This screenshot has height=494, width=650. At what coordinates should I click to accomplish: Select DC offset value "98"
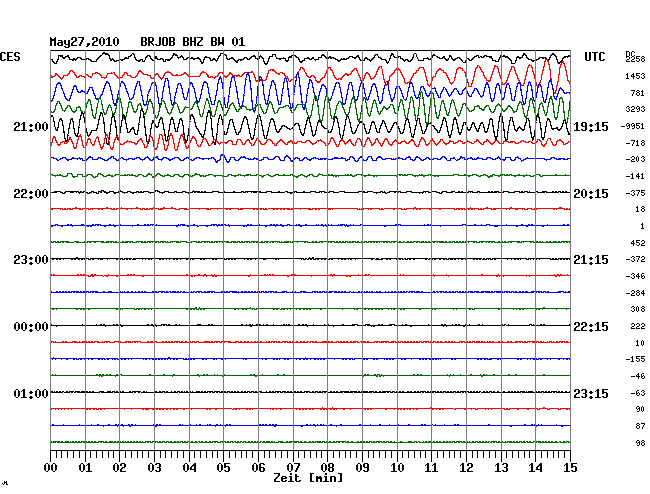click(640, 443)
